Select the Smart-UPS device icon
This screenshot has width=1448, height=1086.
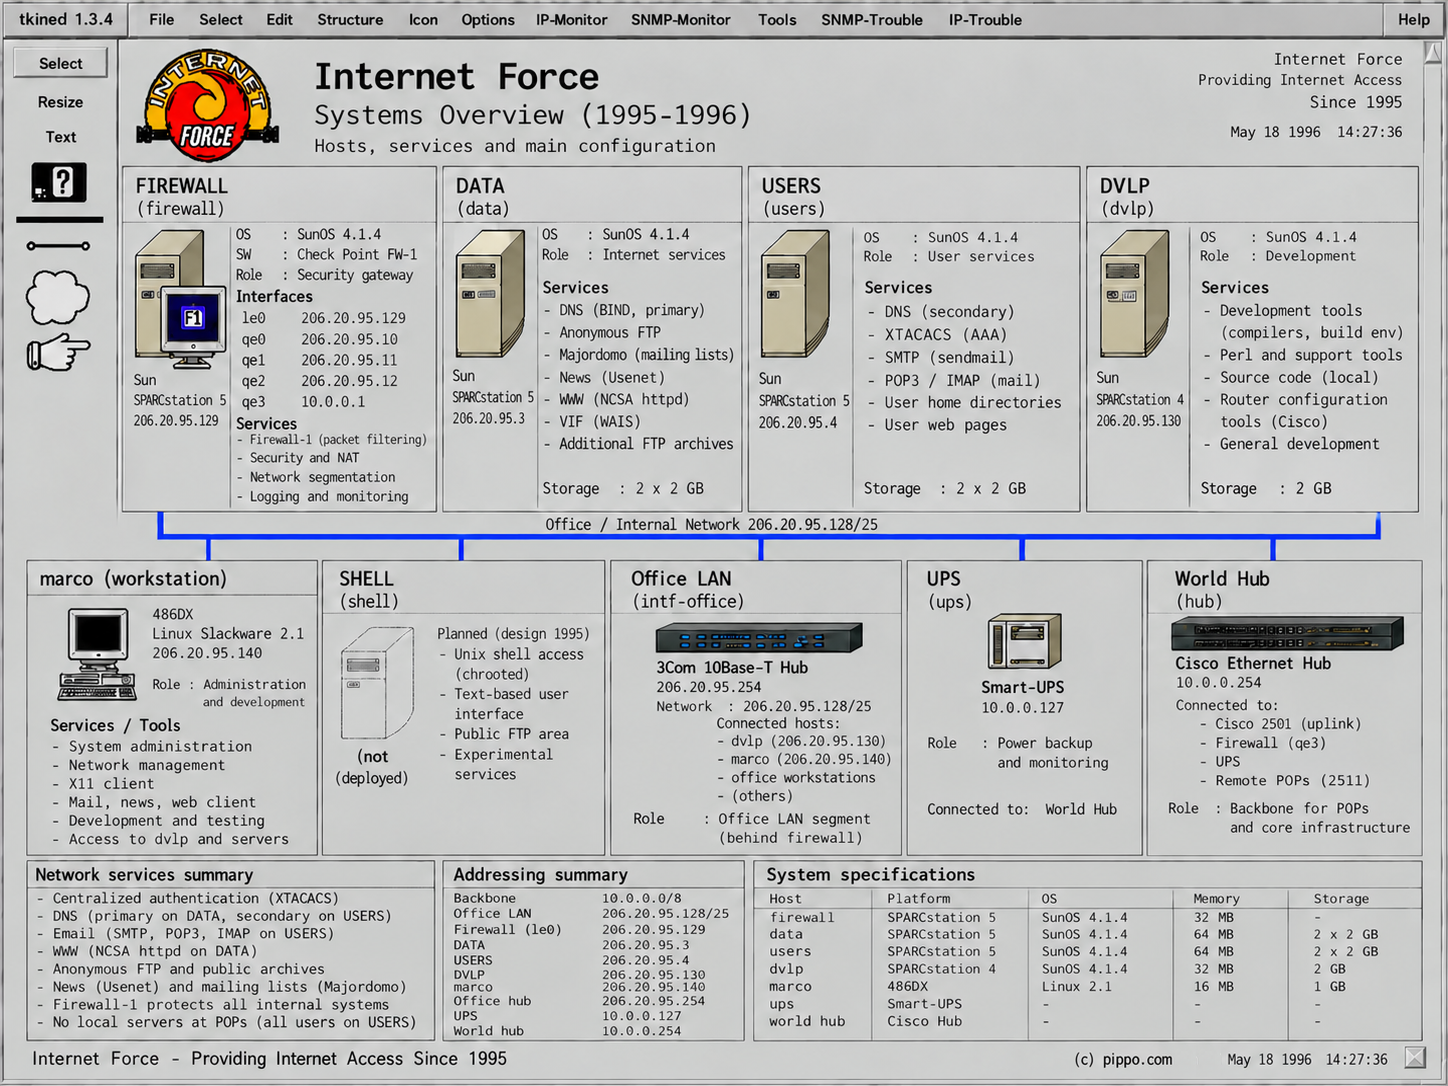1024,642
